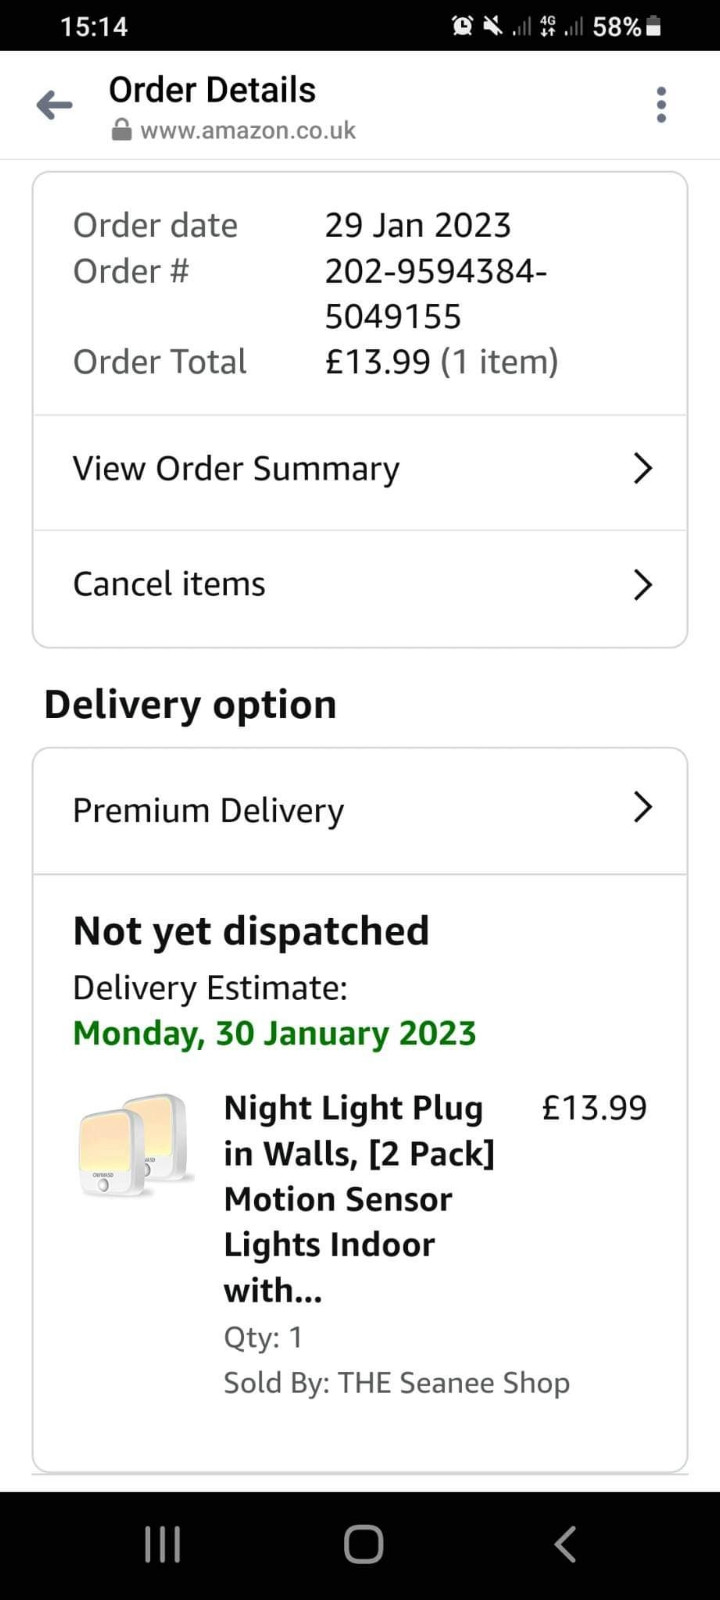Tap Sold By THE Seanee Shop

tap(396, 1383)
